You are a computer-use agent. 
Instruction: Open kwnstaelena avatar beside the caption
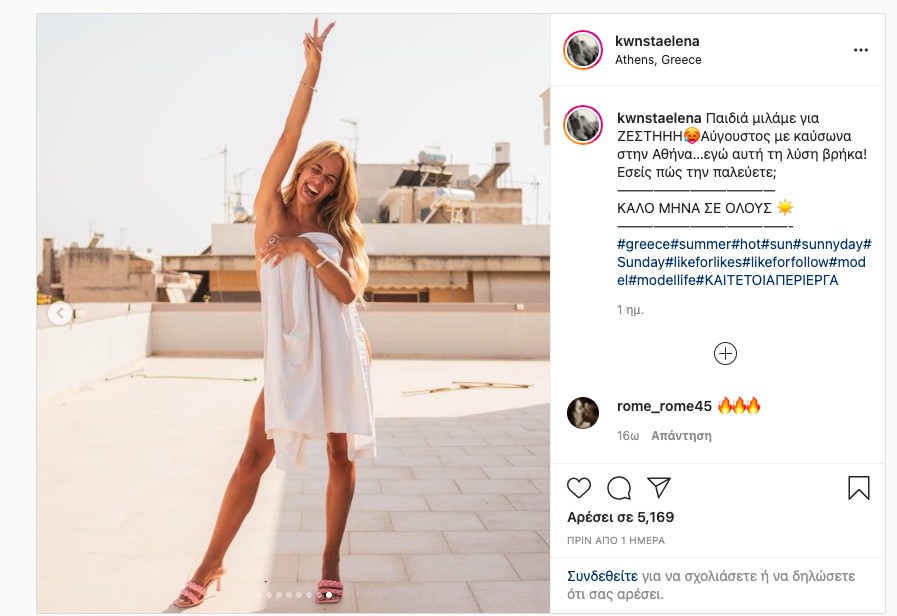(x=582, y=124)
